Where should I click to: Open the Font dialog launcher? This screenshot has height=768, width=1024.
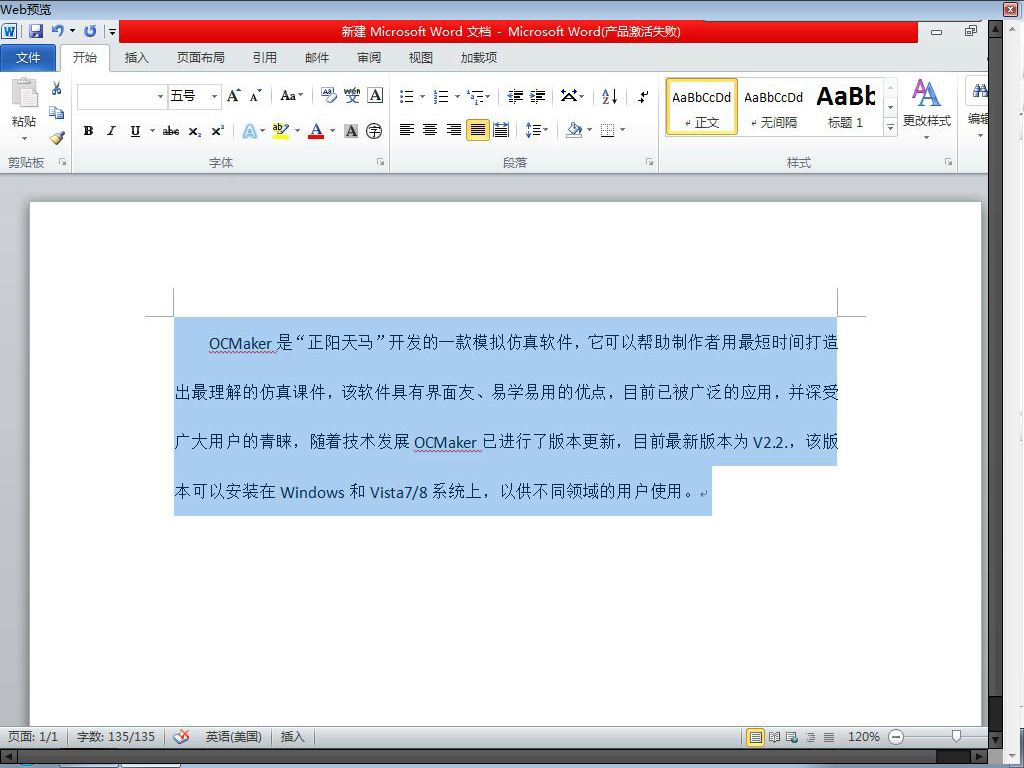(x=380, y=162)
